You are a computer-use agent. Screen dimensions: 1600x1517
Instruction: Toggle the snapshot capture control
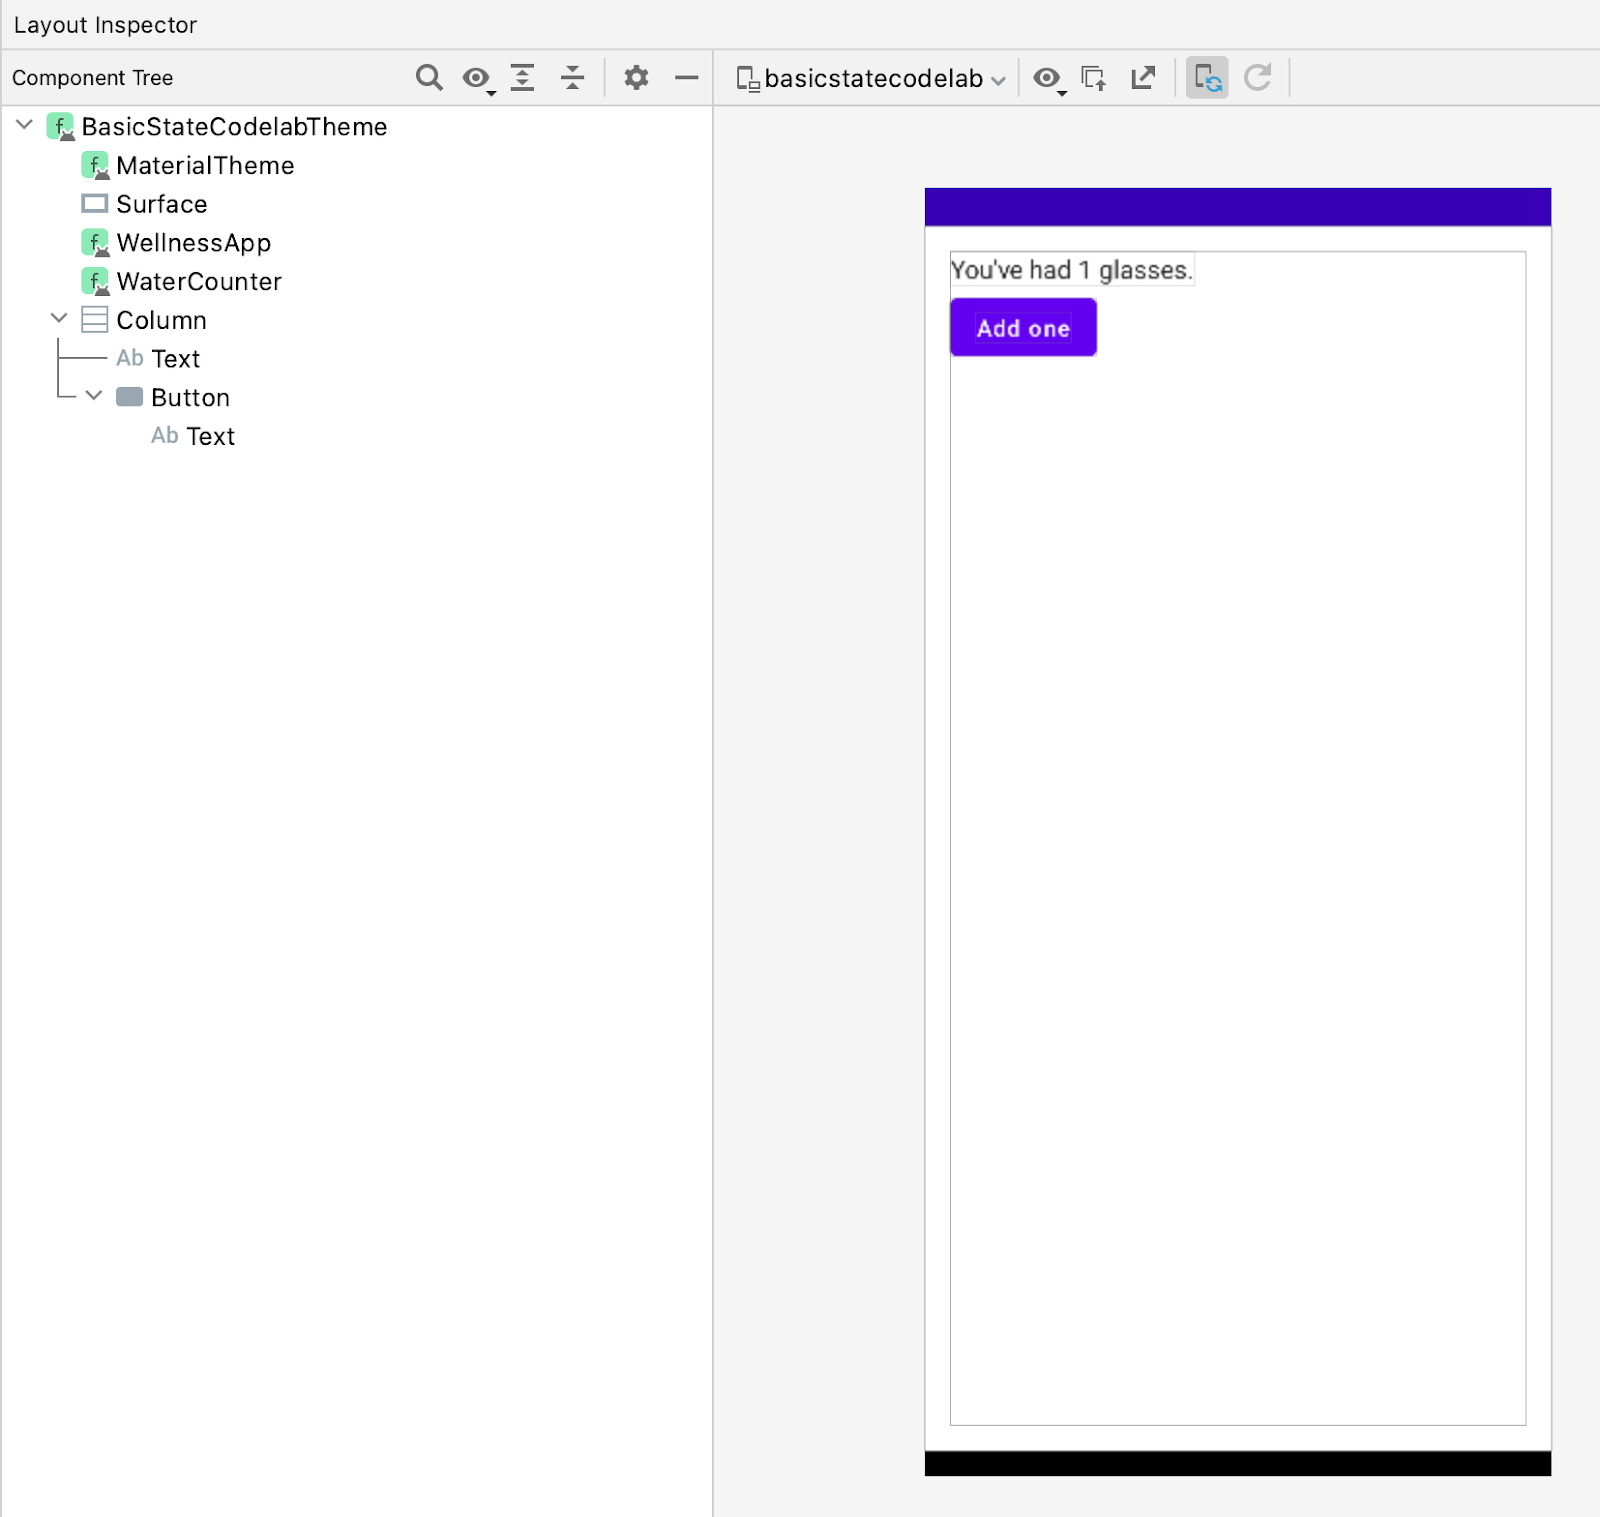(1094, 77)
